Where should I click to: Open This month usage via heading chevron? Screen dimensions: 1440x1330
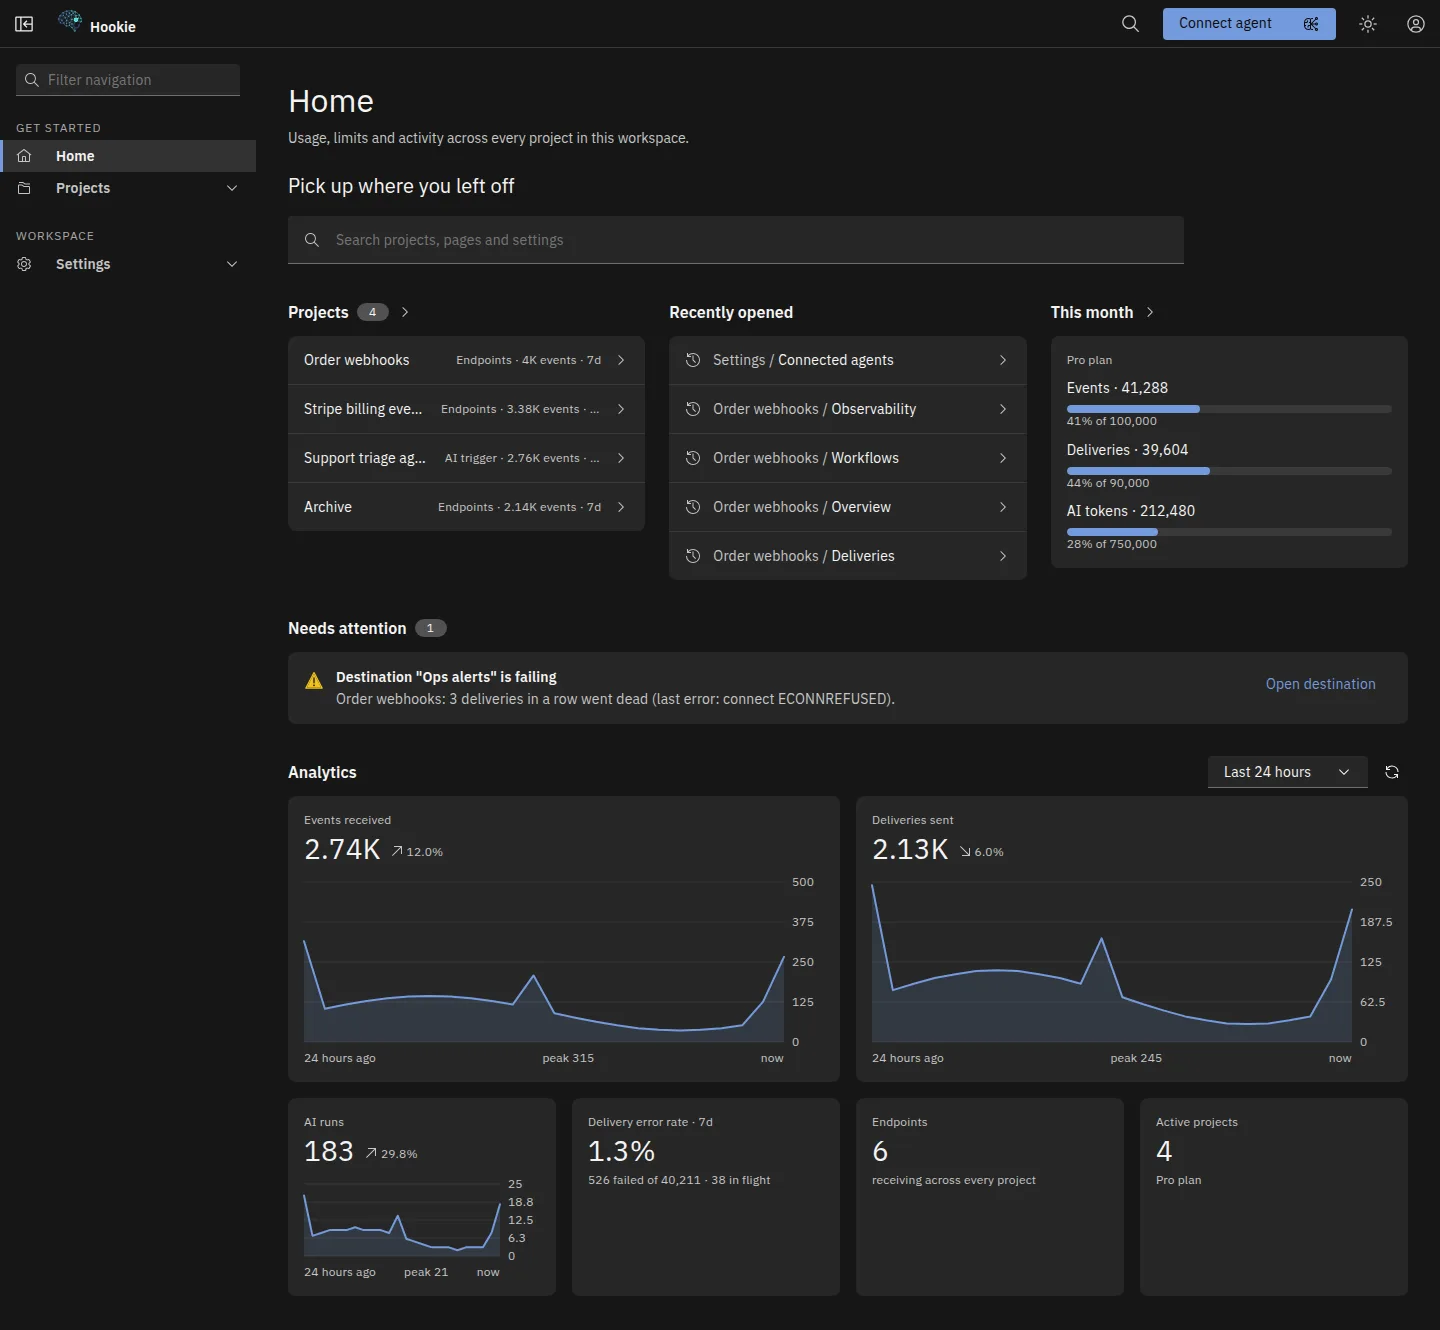(x=1150, y=312)
